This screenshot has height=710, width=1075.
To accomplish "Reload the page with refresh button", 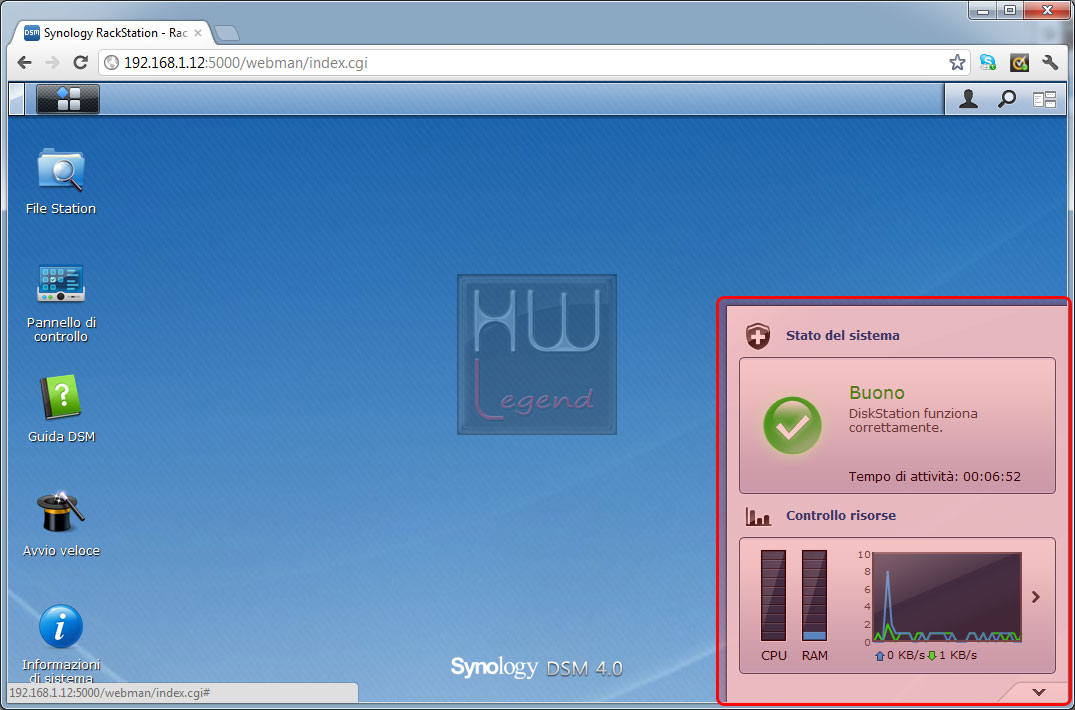I will coord(80,62).
